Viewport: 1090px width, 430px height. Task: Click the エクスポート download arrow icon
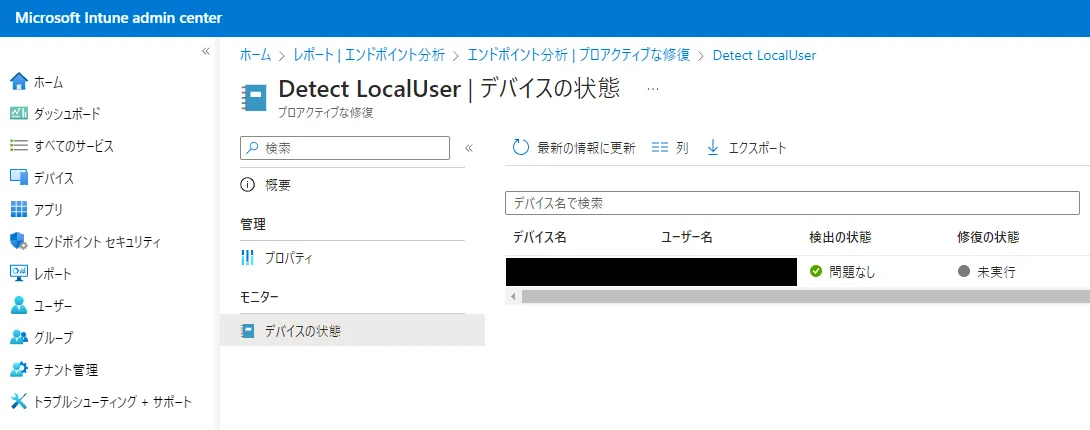click(713, 147)
